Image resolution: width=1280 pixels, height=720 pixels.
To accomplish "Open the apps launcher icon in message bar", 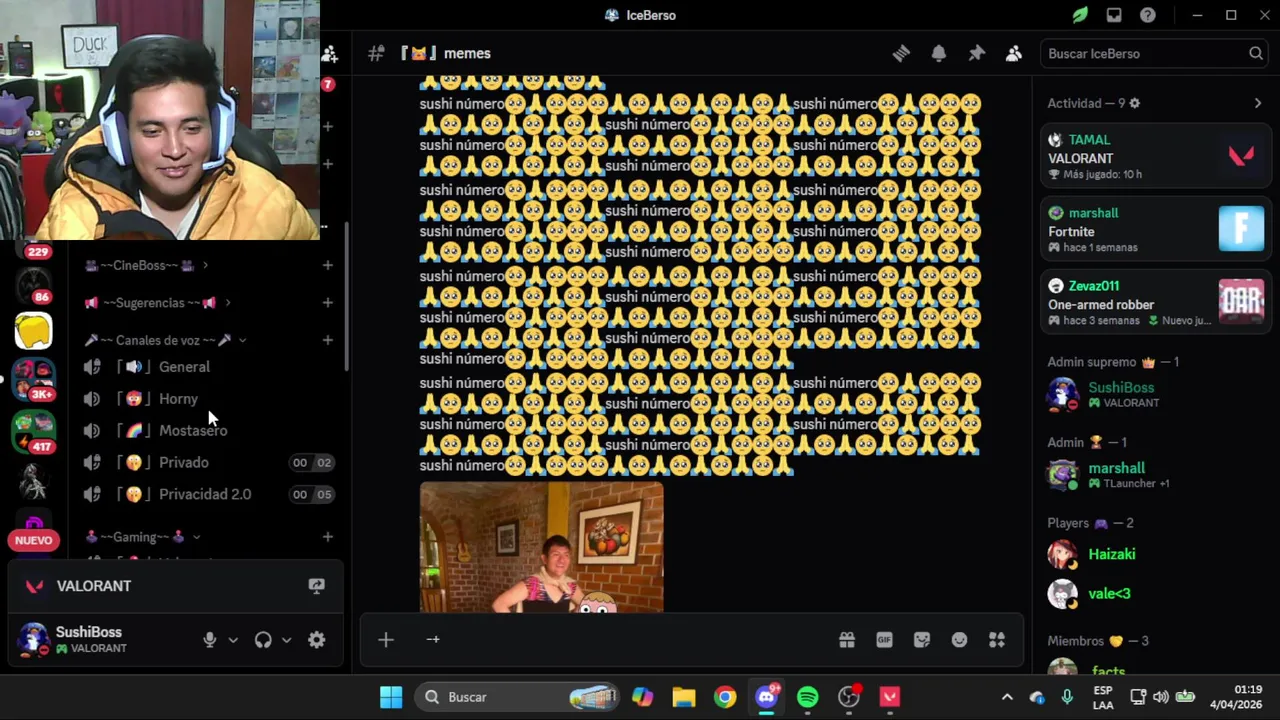I will [x=997, y=640].
